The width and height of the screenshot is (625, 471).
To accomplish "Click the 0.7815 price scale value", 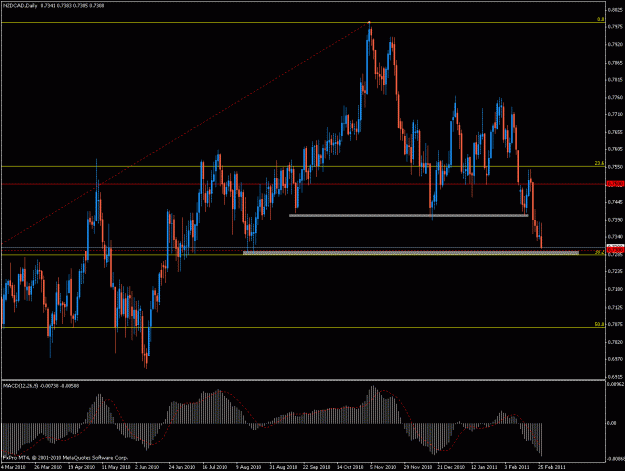I will point(615,80).
